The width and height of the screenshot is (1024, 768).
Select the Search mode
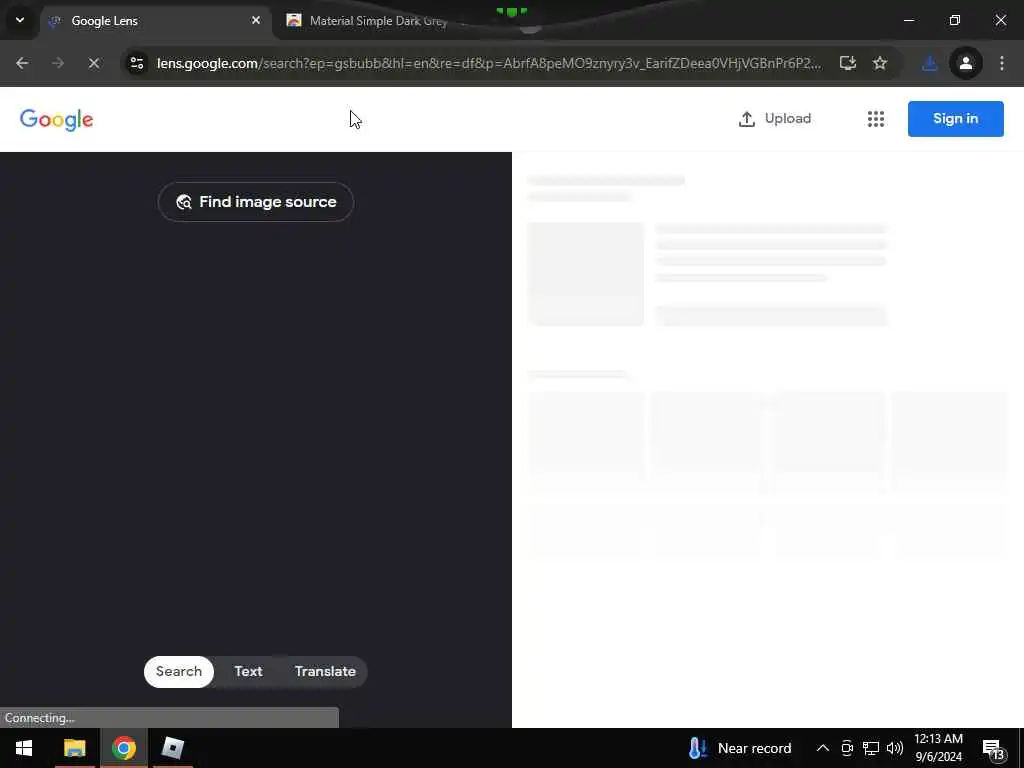point(179,671)
